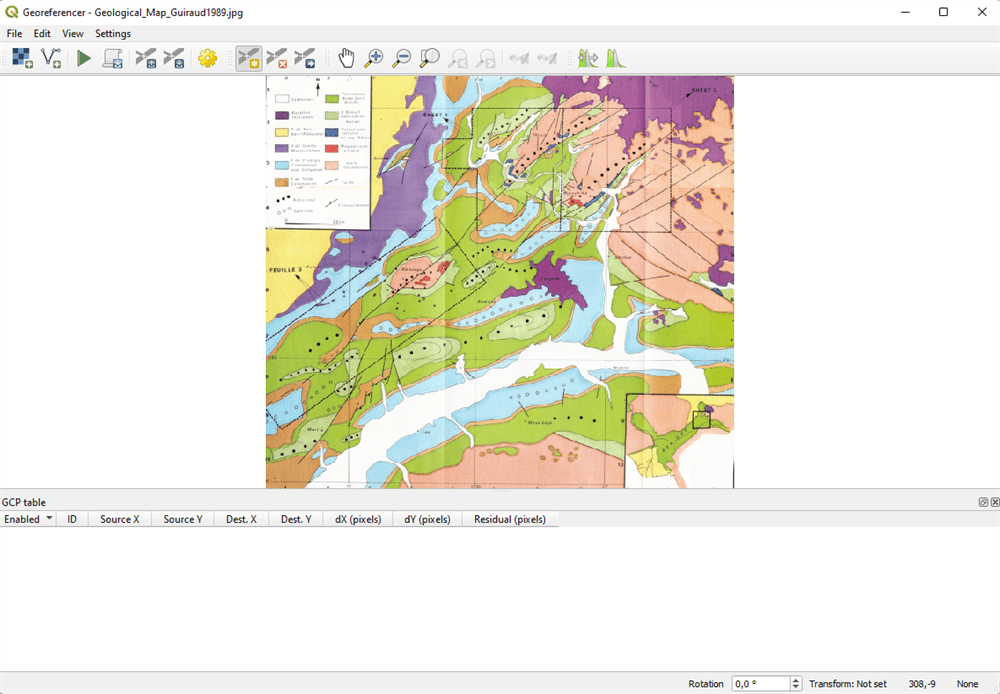The height and width of the screenshot is (694, 1000).
Task: Open Transformation Settings gear icon
Action: 207,59
